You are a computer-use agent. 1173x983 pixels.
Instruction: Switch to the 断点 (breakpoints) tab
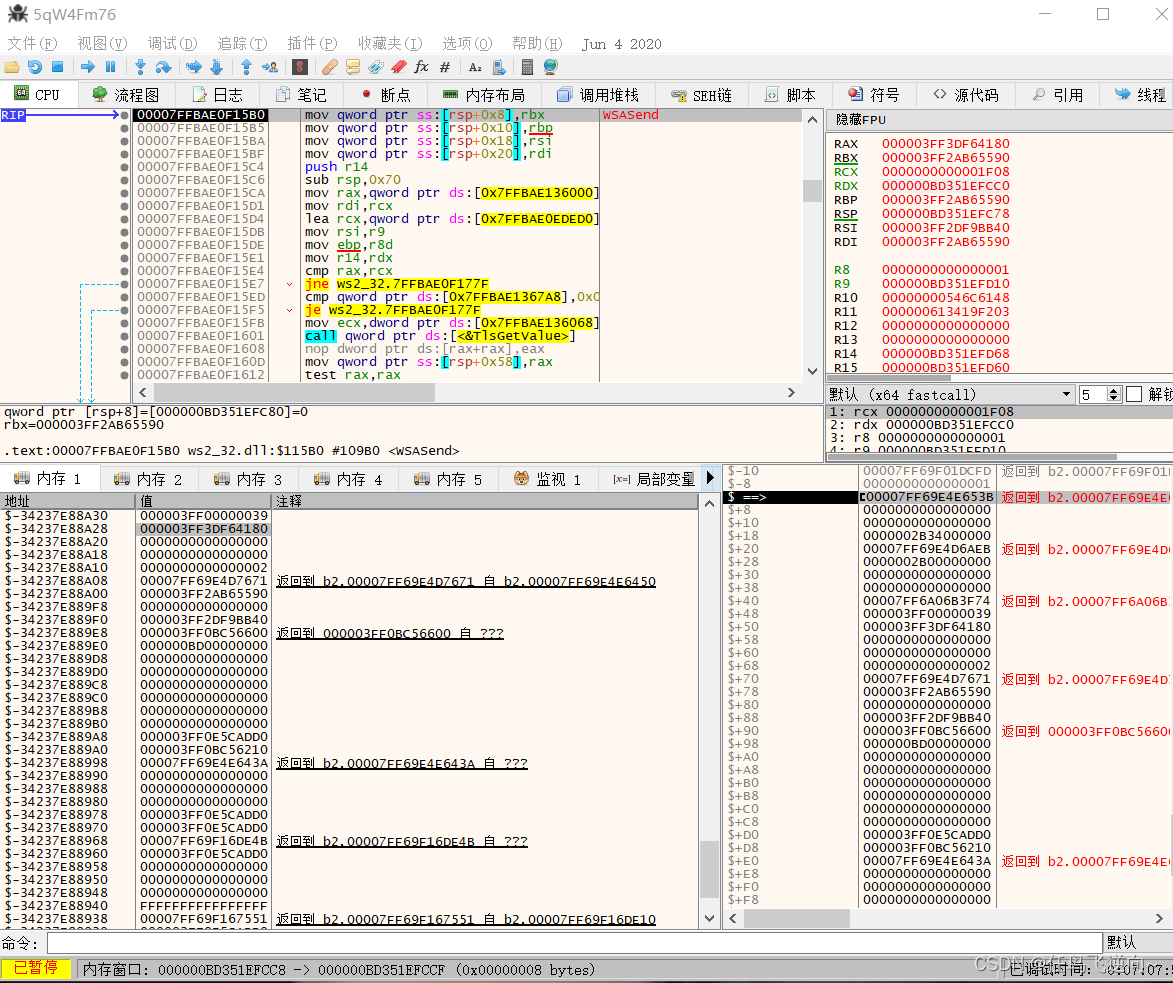(x=386, y=95)
